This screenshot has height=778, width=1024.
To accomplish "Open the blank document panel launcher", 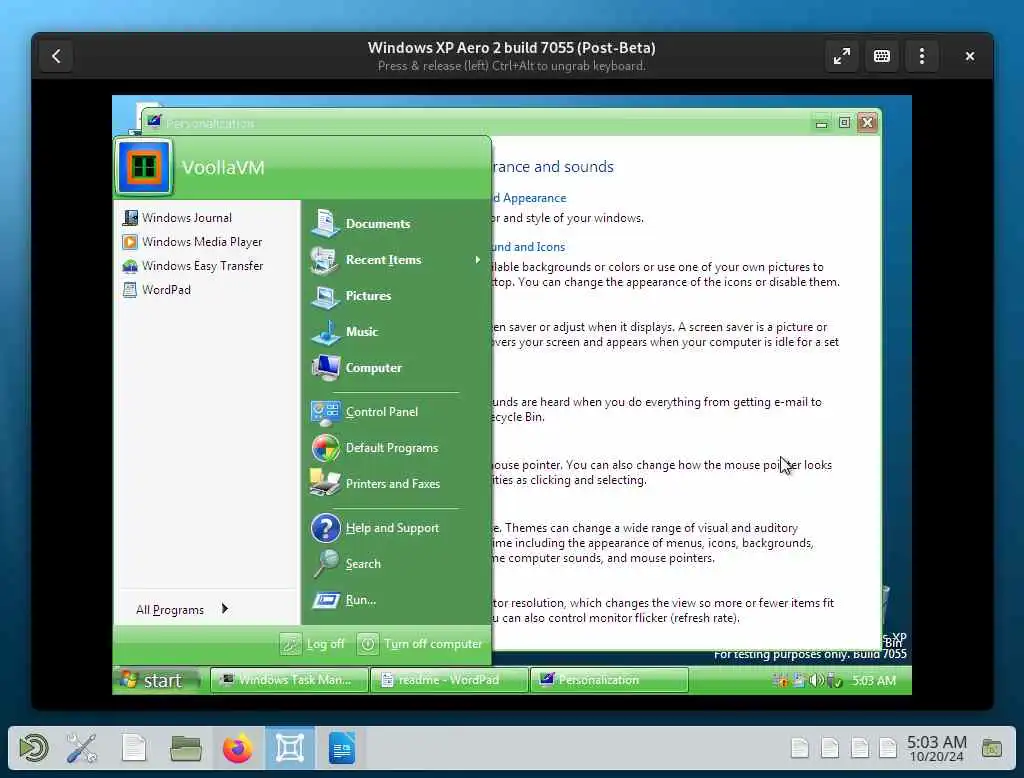I will point(134,748).
